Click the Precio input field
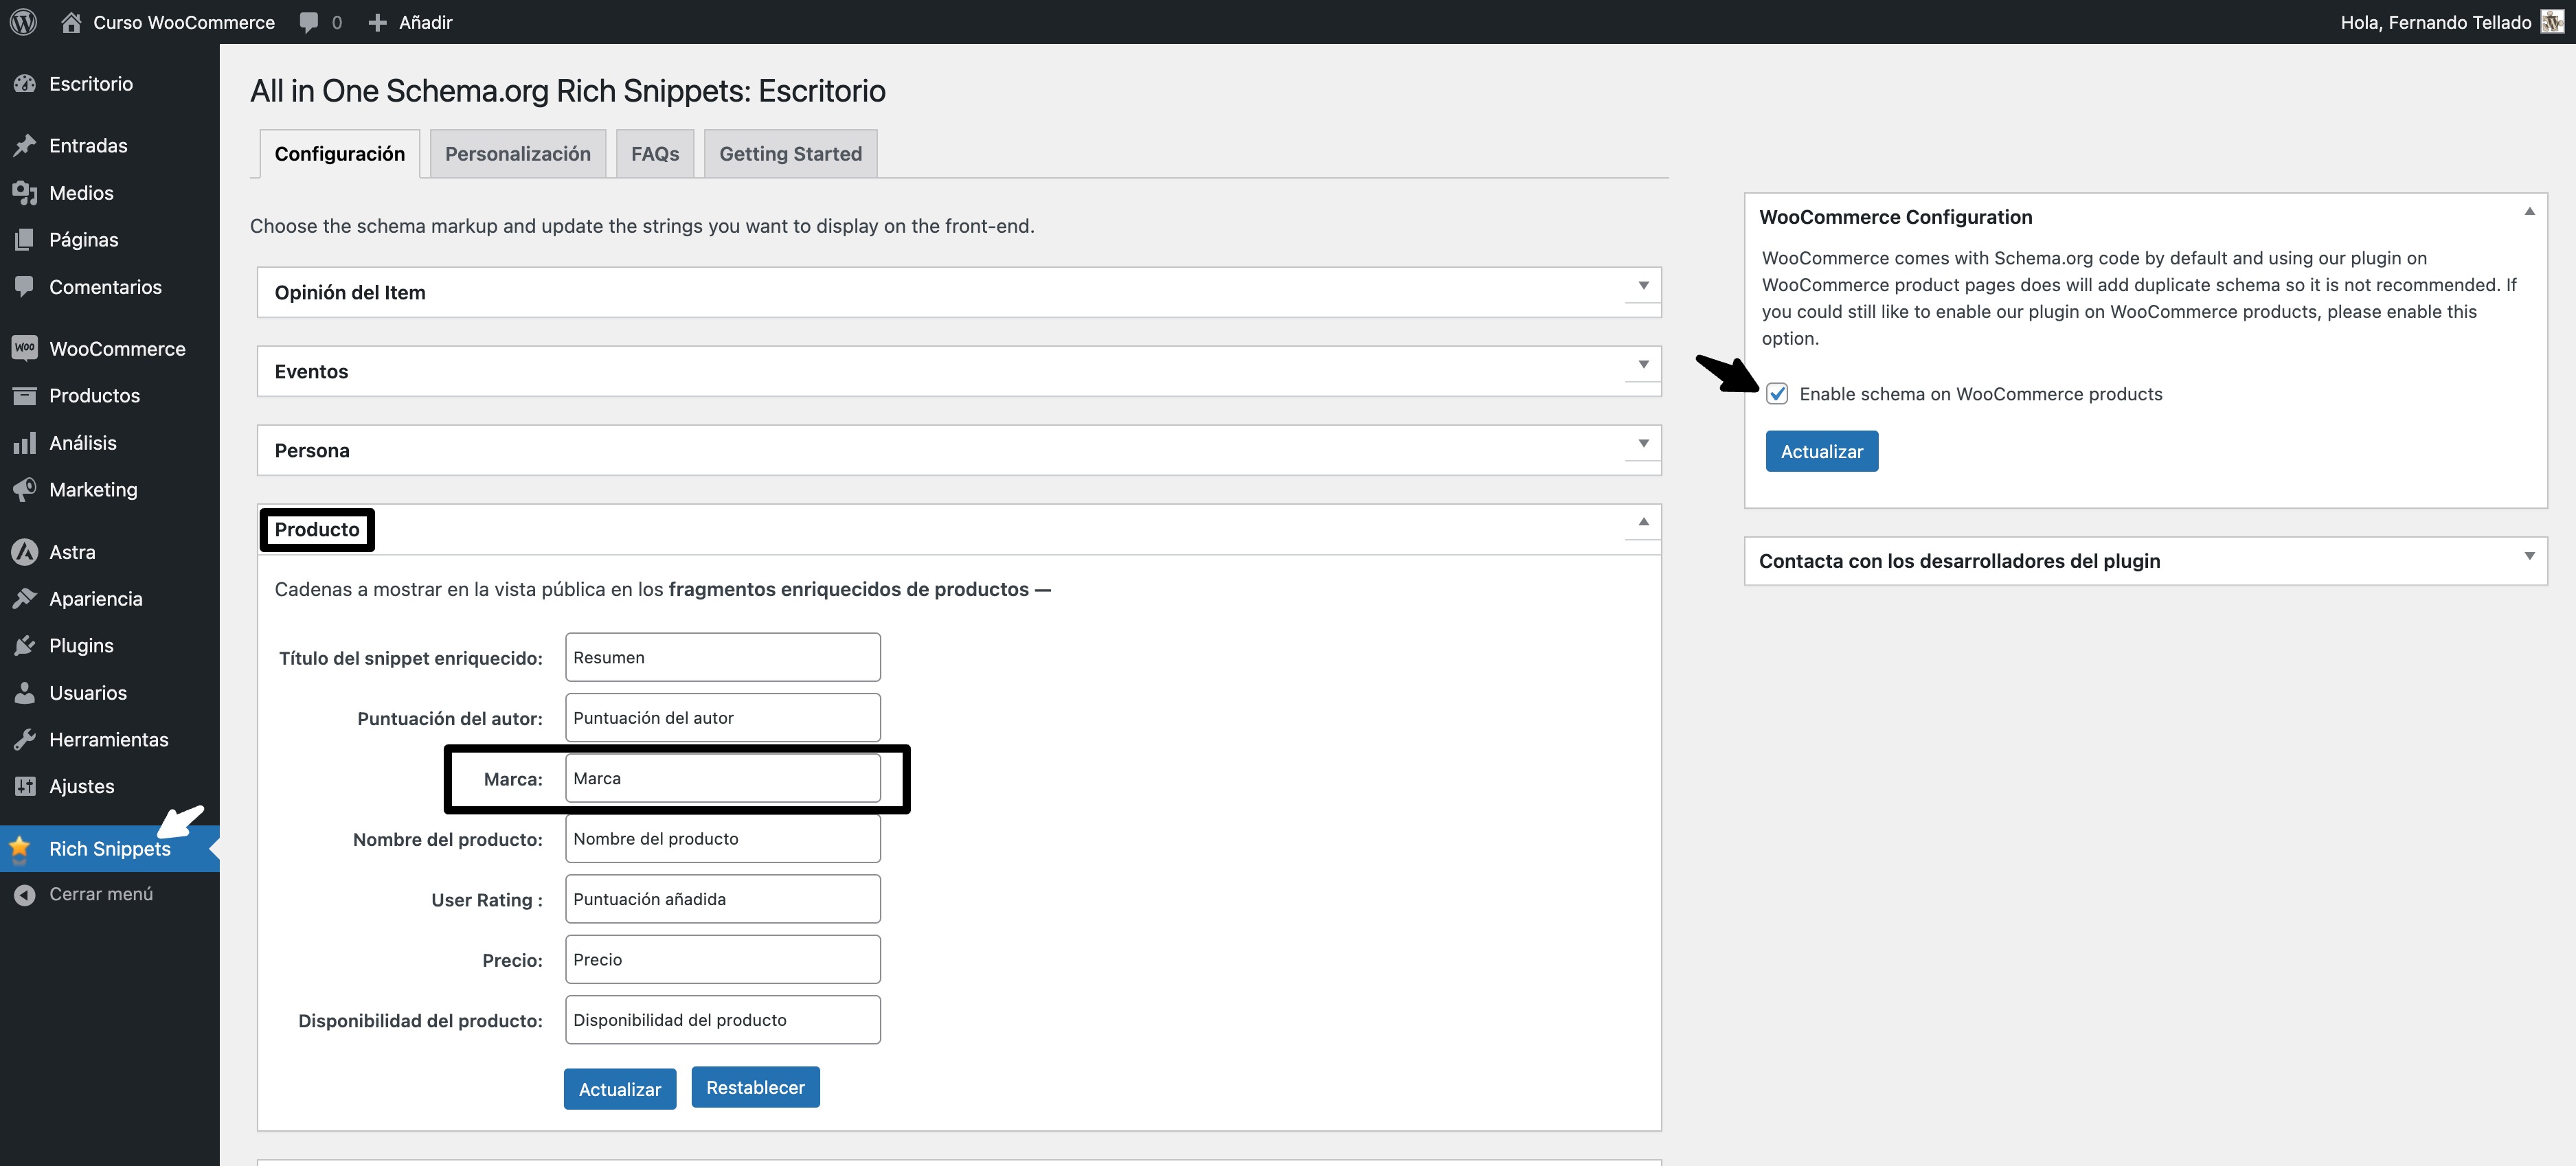The height and width of the screenshot is (1166, 2576). [723, 960]
